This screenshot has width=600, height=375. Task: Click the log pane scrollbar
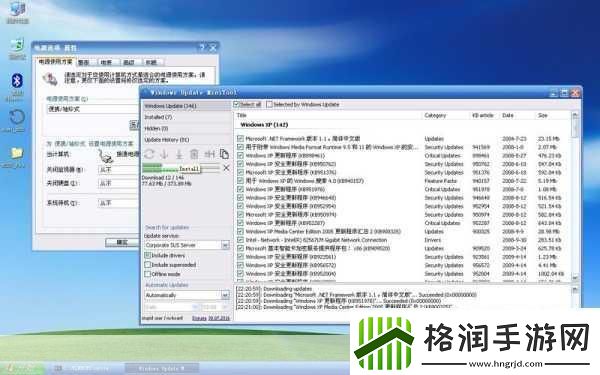click(575, 295)
